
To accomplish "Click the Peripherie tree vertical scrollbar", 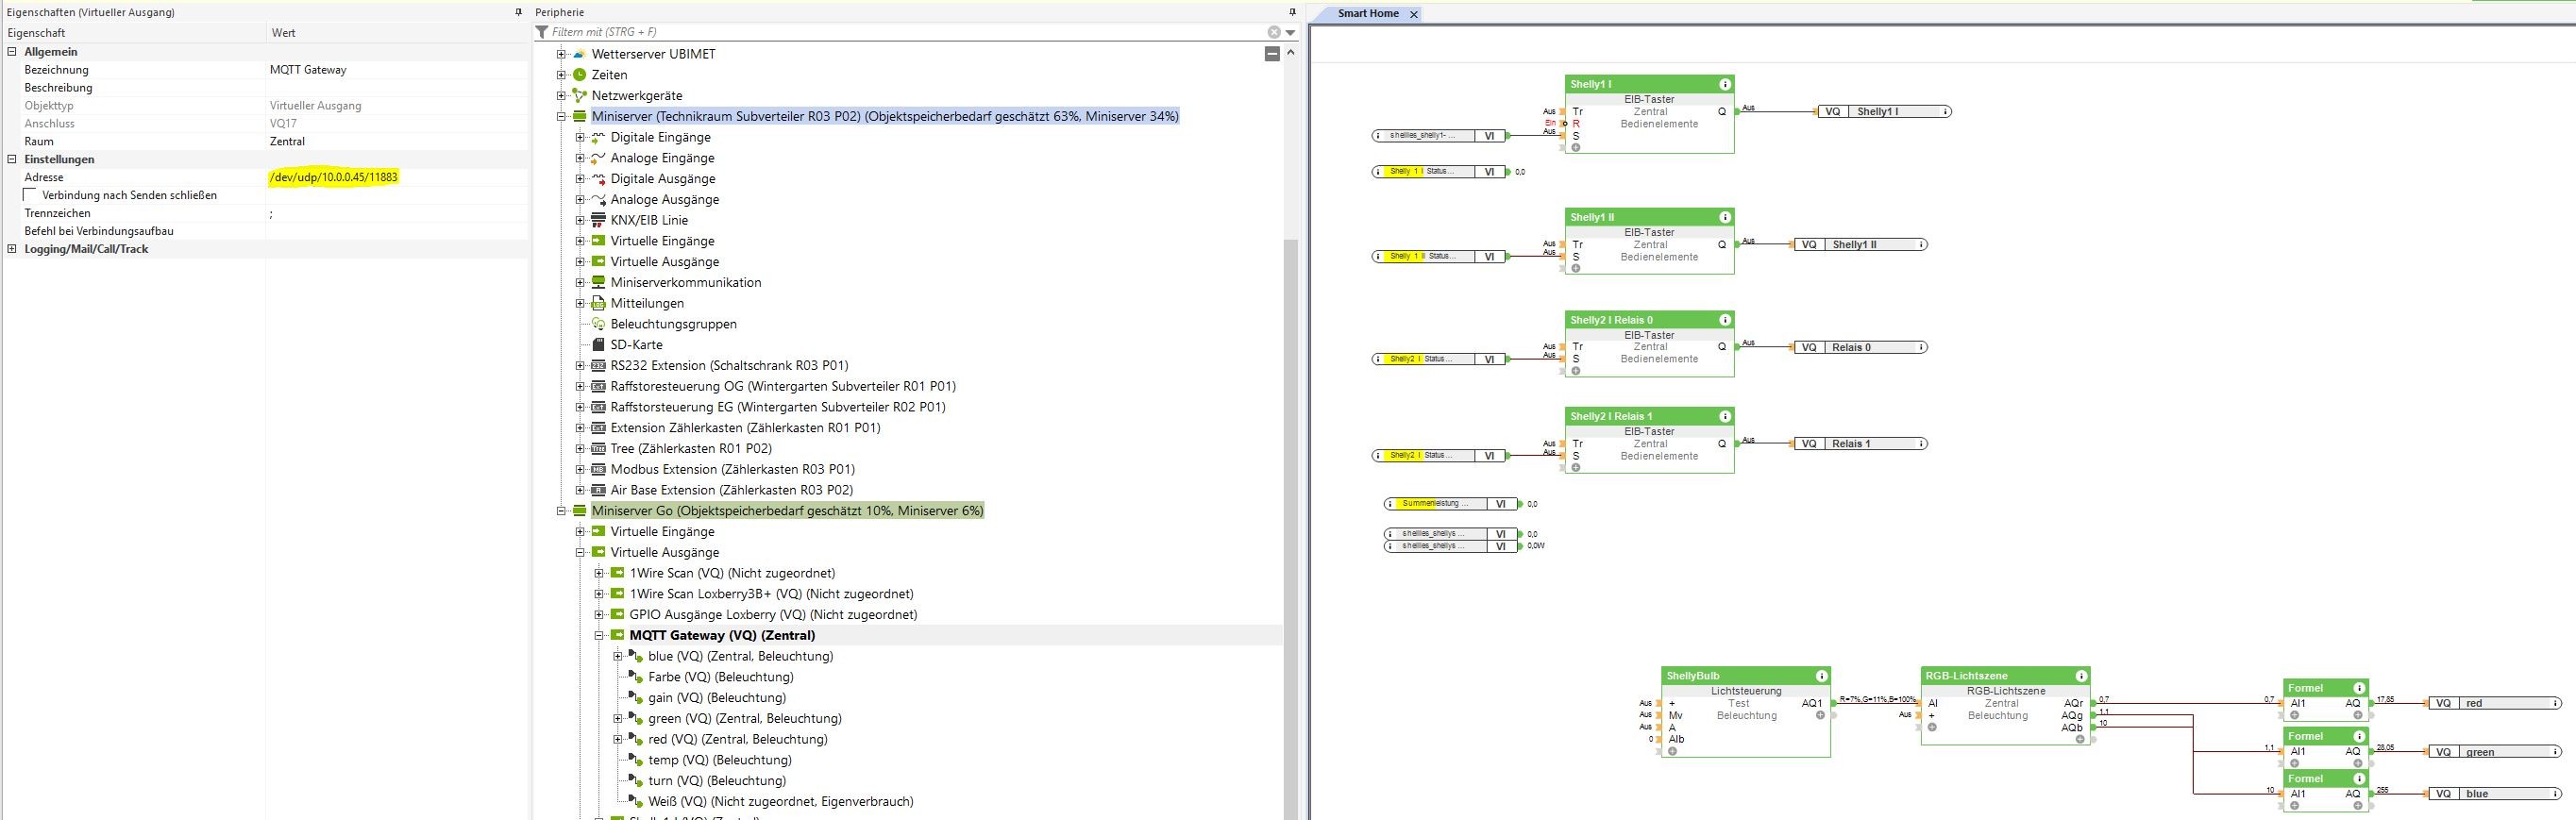I will coord(1290,500).
